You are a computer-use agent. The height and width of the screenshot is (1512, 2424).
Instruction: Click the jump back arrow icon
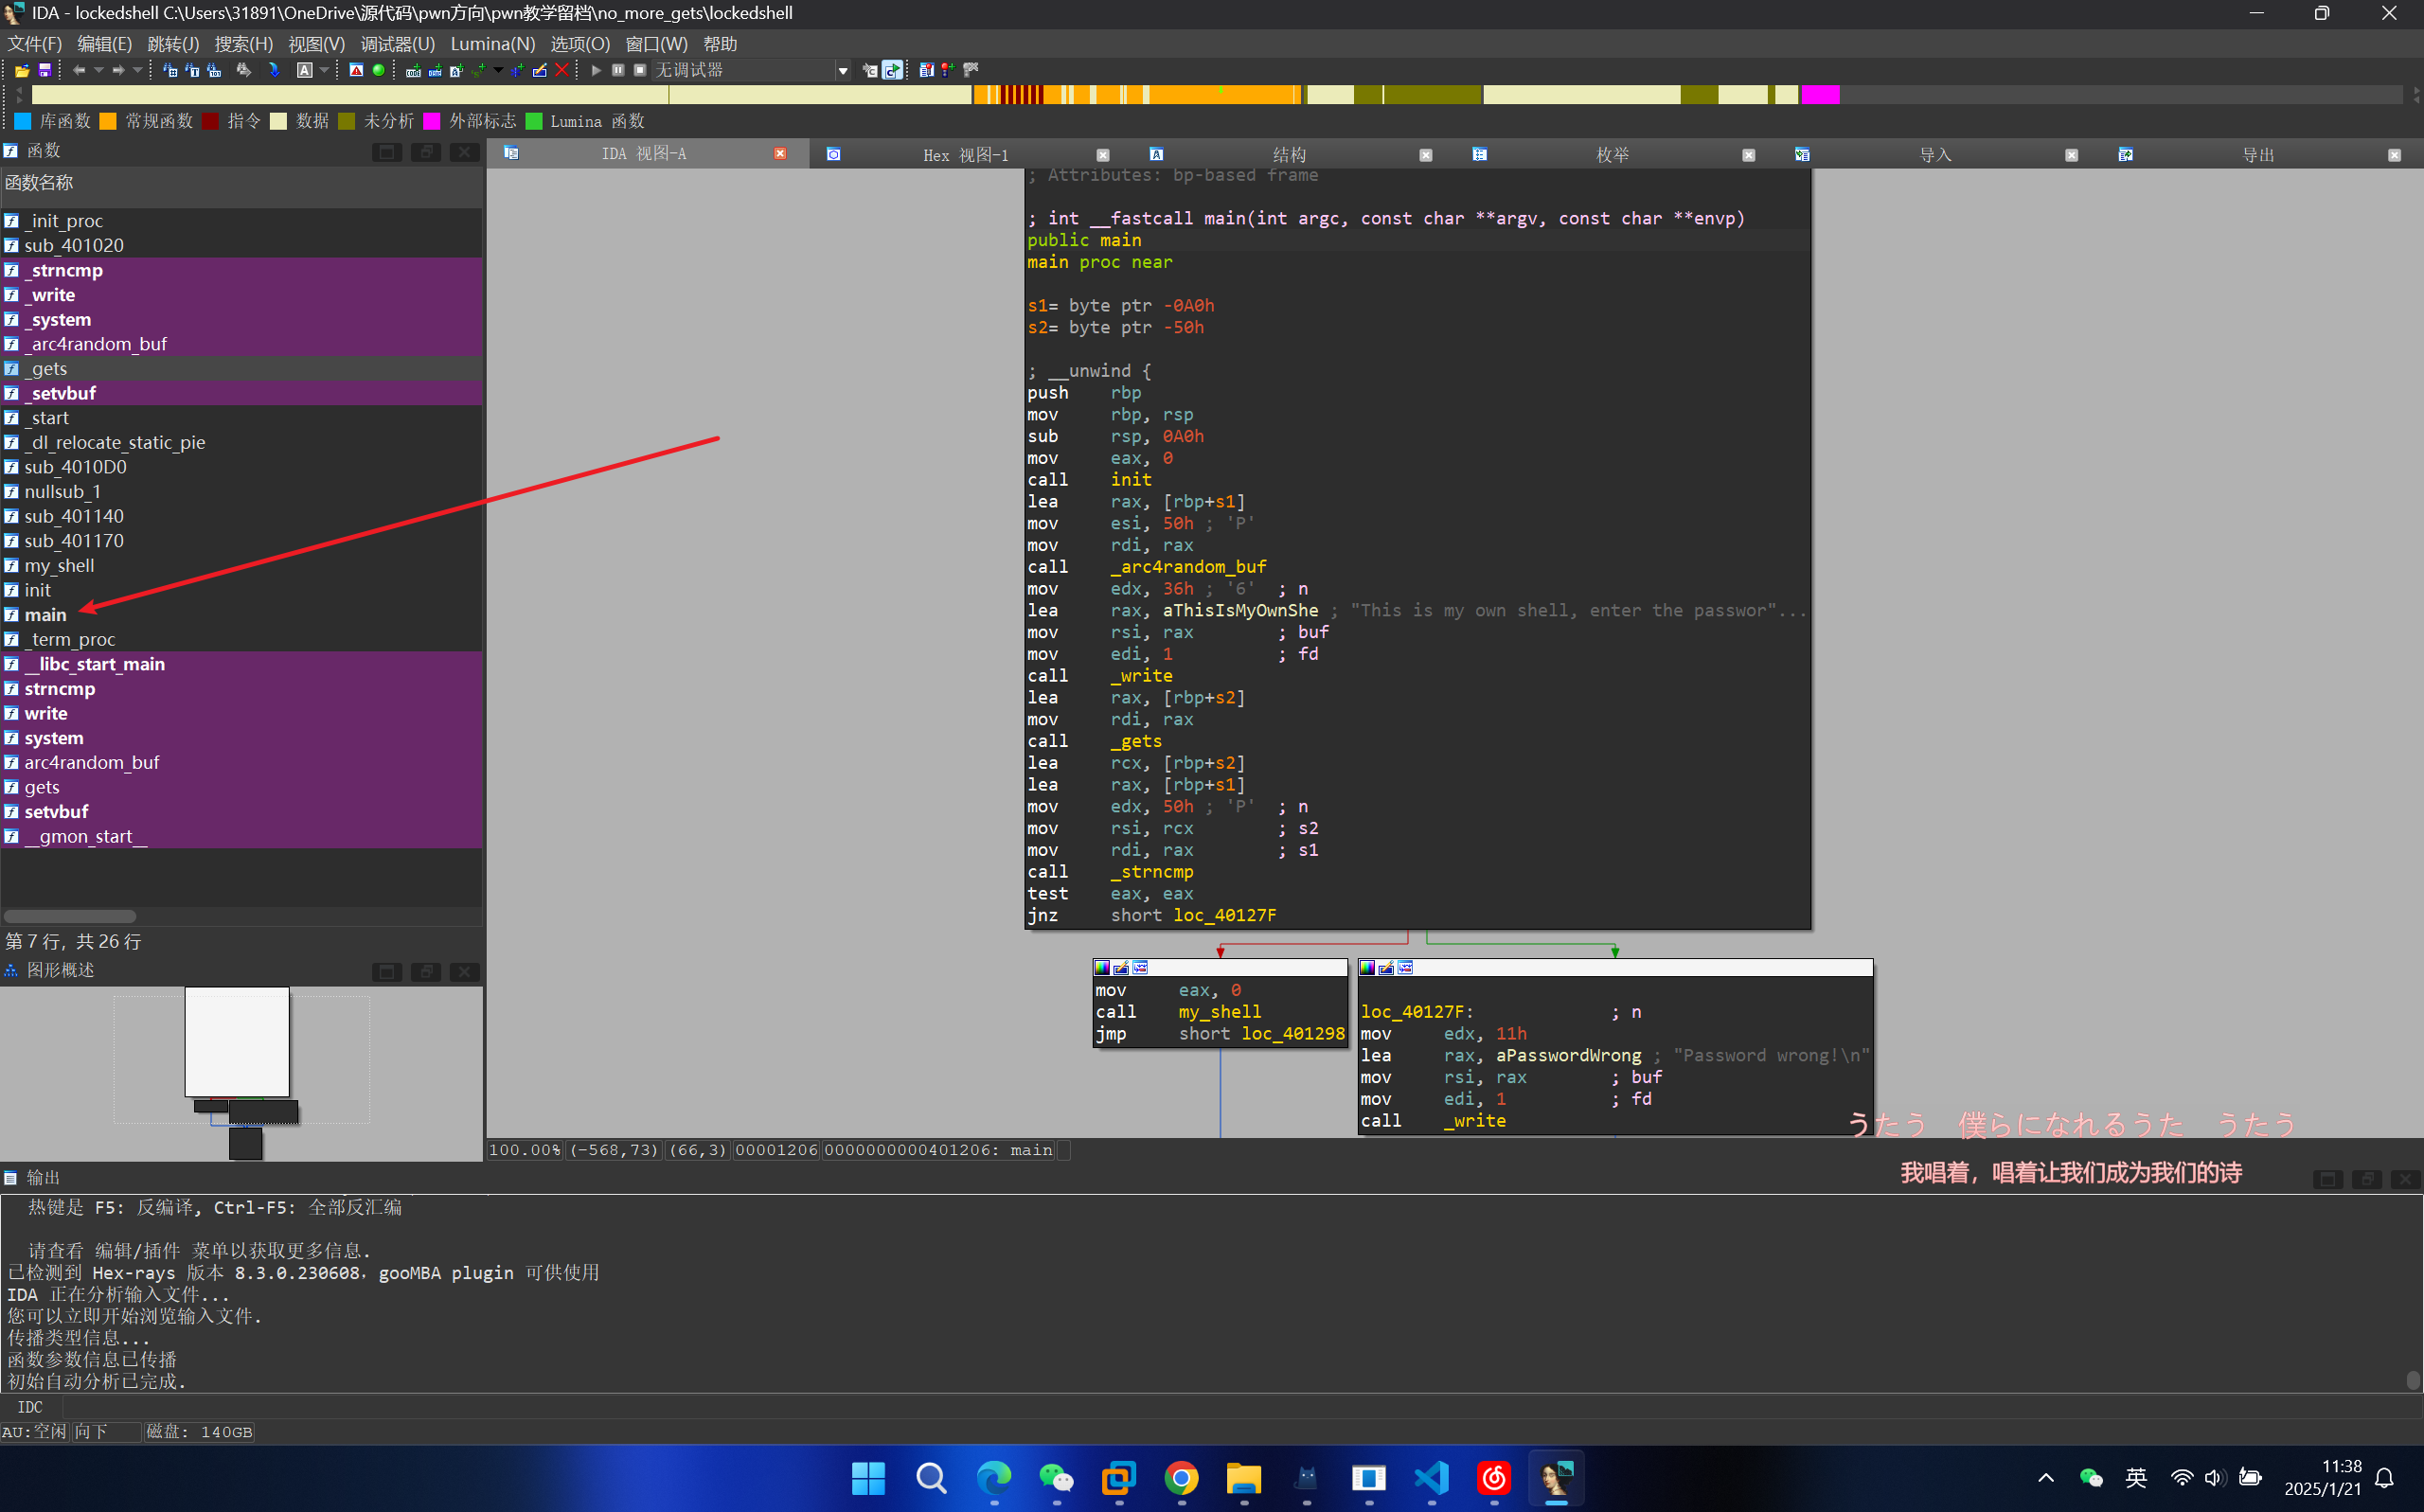79,70
